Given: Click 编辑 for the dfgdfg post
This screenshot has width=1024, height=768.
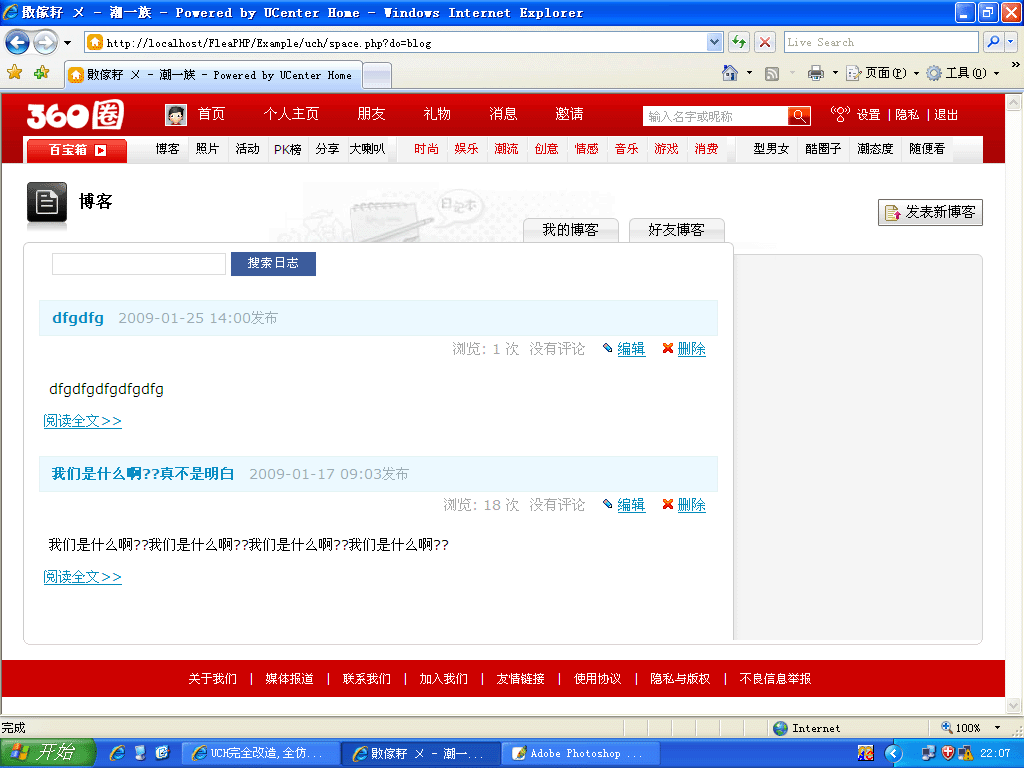Looking at the screenshot, I should tap(631, 349).
